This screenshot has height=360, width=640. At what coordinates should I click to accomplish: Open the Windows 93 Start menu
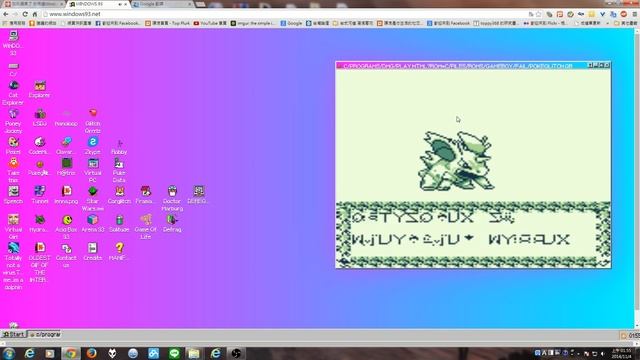pos(13,334)
